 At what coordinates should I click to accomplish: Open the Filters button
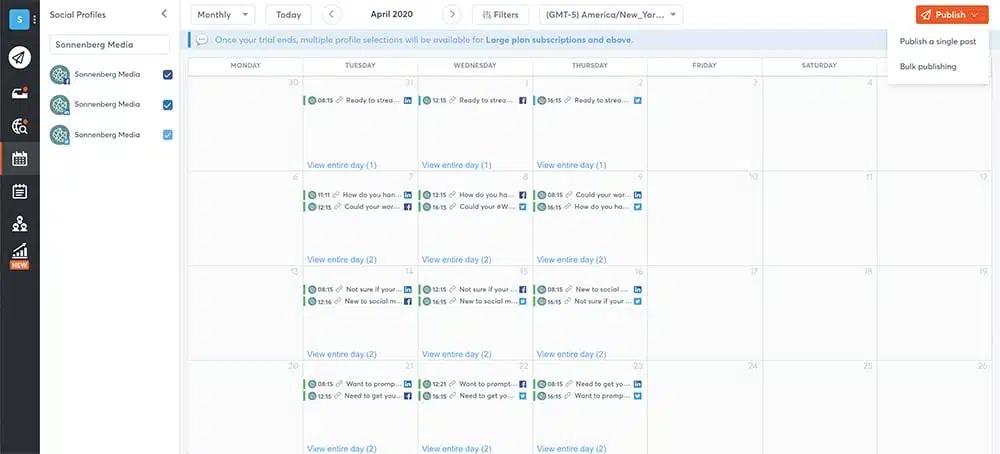click(501, 15)
